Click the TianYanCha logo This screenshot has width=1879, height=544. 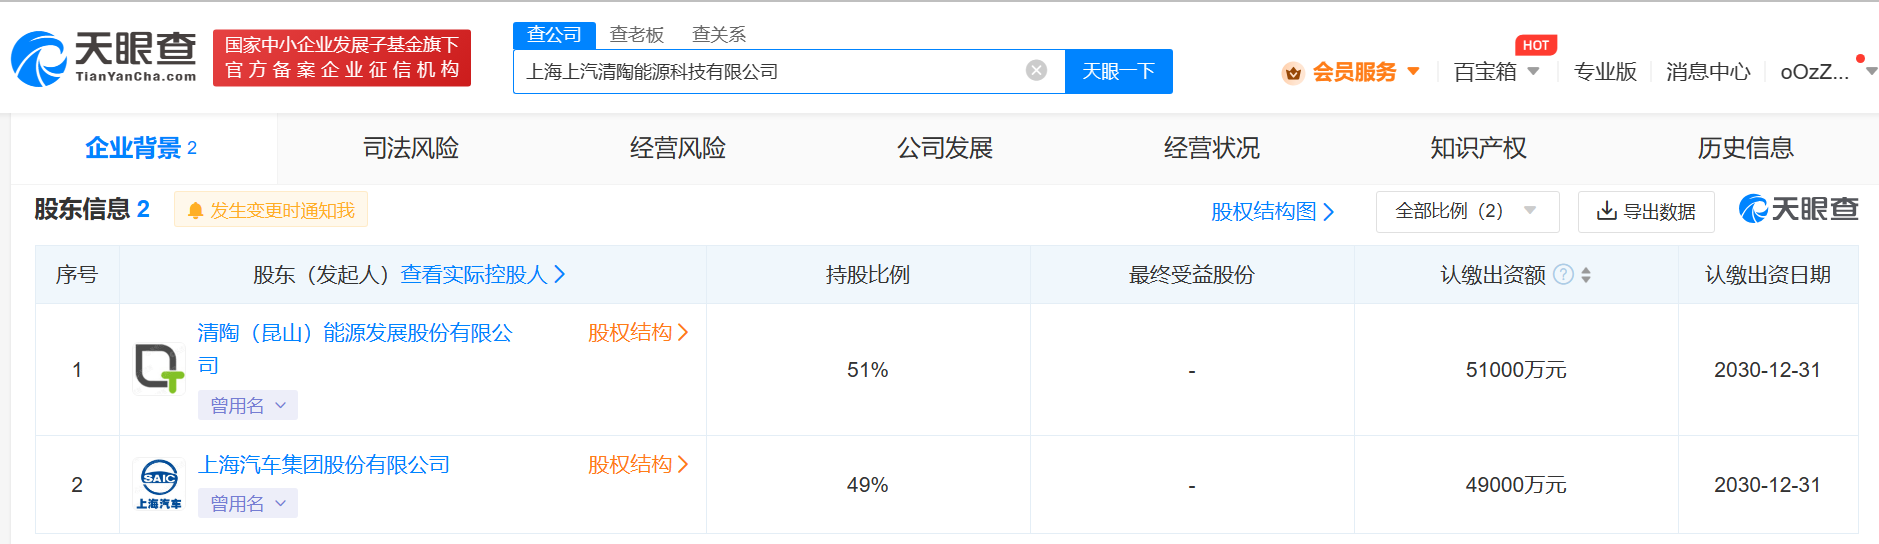coord(104,58)
